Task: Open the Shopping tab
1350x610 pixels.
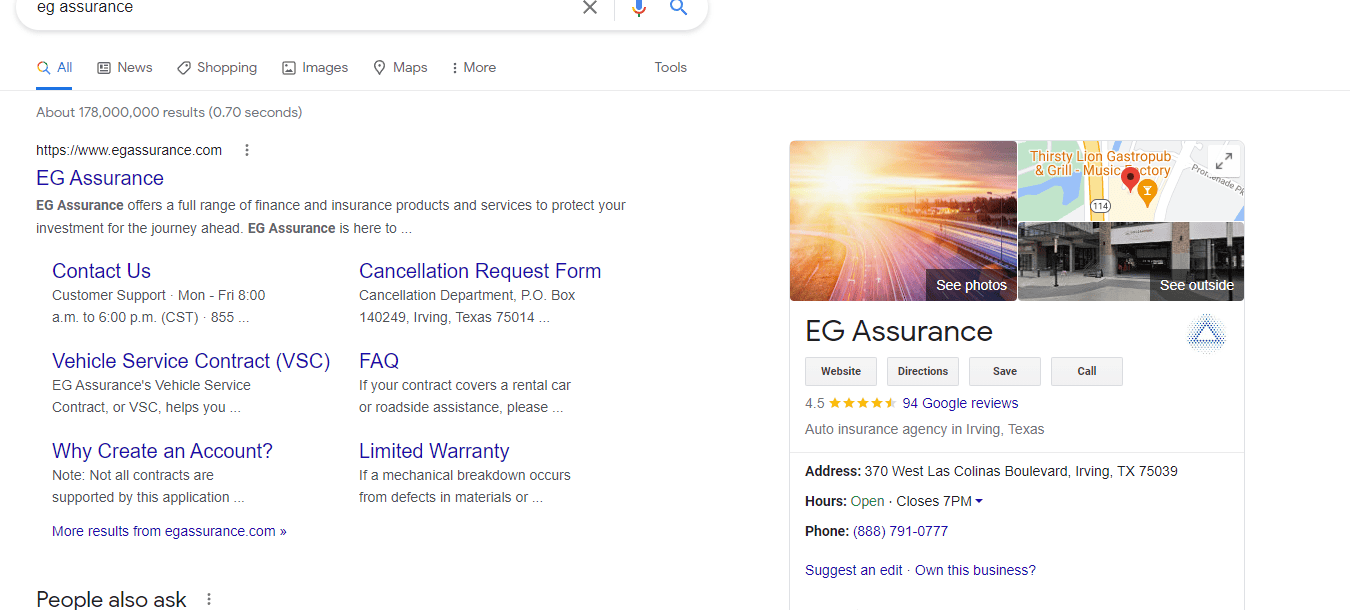Action: click(217, 68)
